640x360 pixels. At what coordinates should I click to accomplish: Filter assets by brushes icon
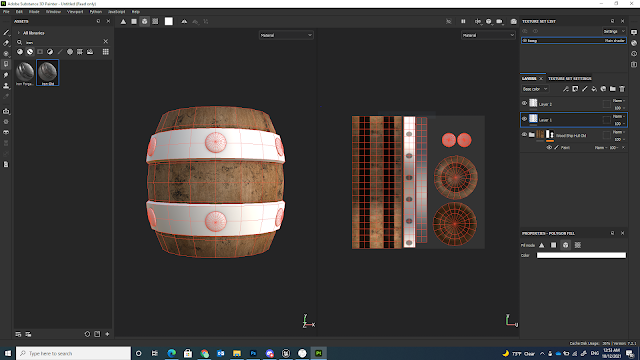click(x=60, y=52)
